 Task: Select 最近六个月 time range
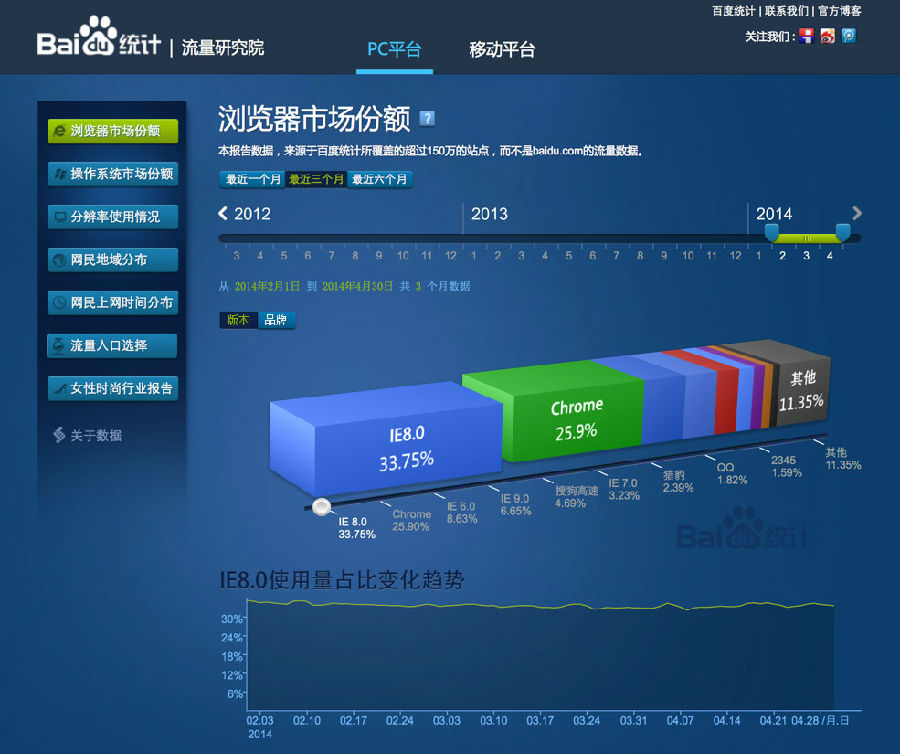(380, 180)
